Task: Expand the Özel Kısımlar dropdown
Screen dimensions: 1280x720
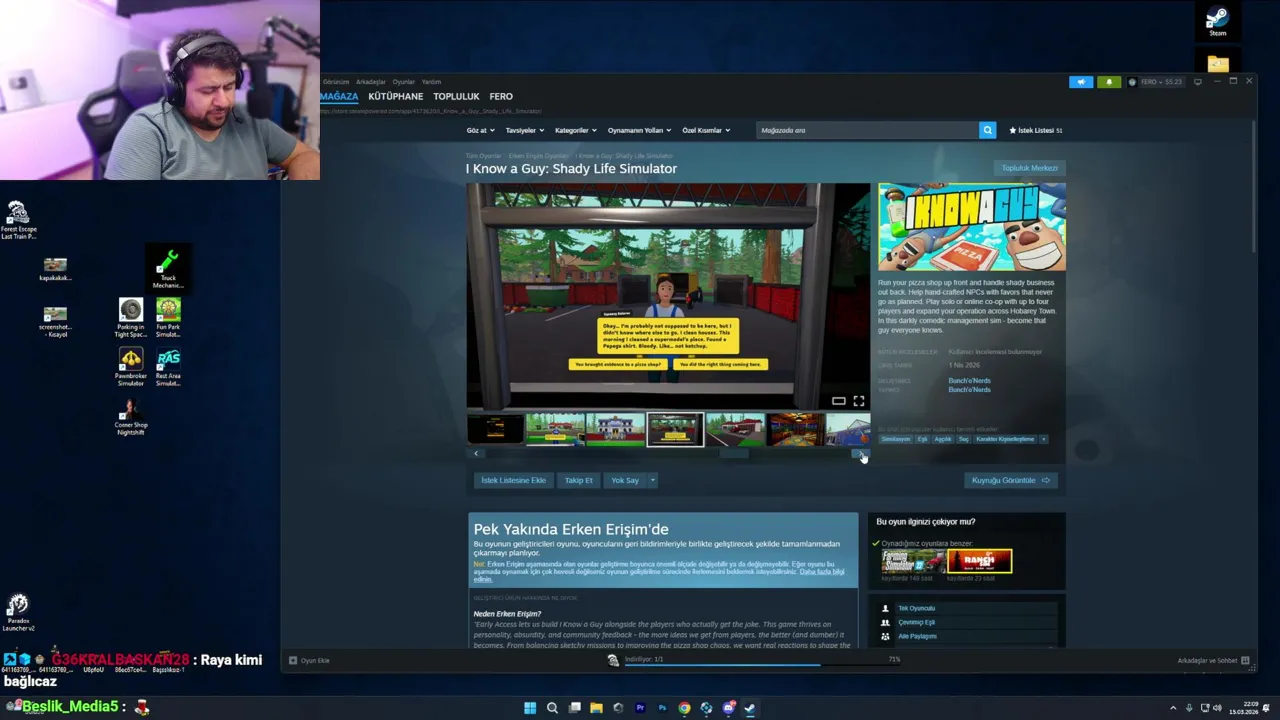Action: pyautogui.click(x=706, y=130)
